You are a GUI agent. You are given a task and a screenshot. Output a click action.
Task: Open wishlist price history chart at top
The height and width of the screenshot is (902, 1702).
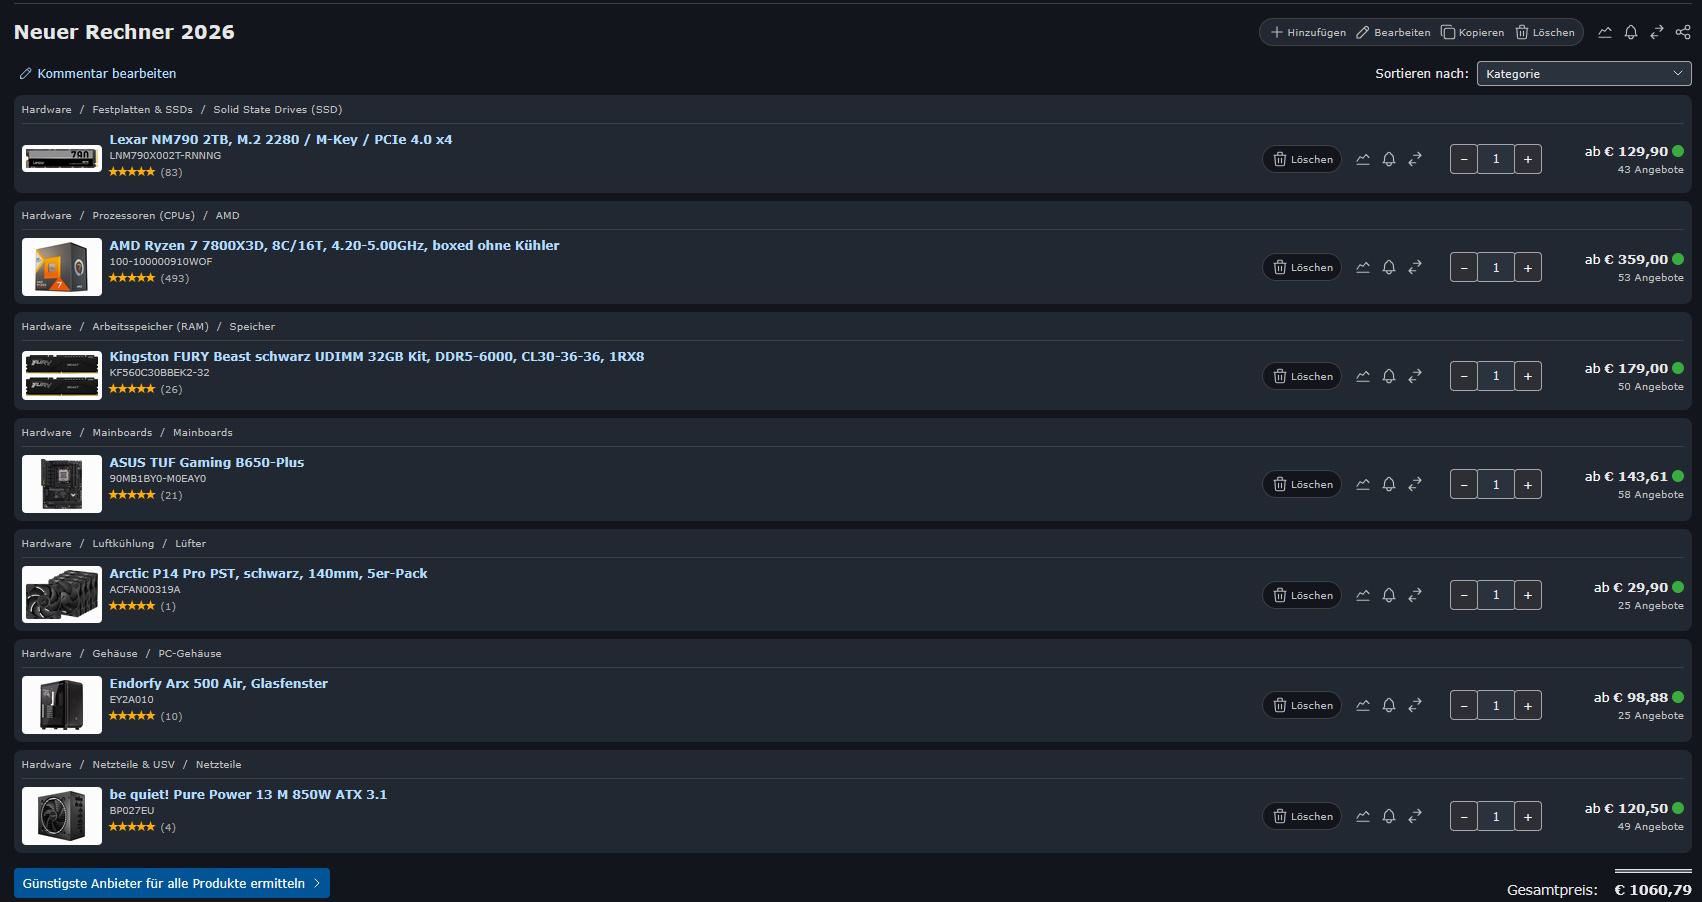click(1605, 32)
